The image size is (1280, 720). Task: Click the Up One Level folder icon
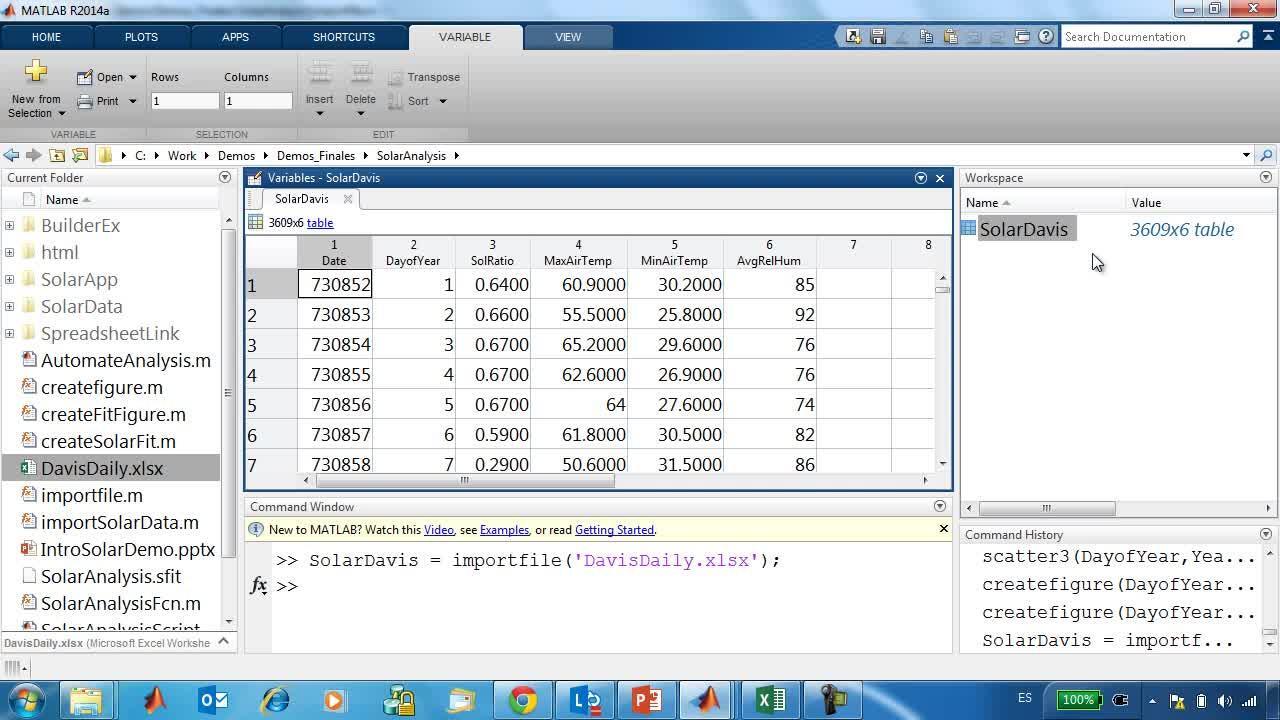click(x=57, y=155)
